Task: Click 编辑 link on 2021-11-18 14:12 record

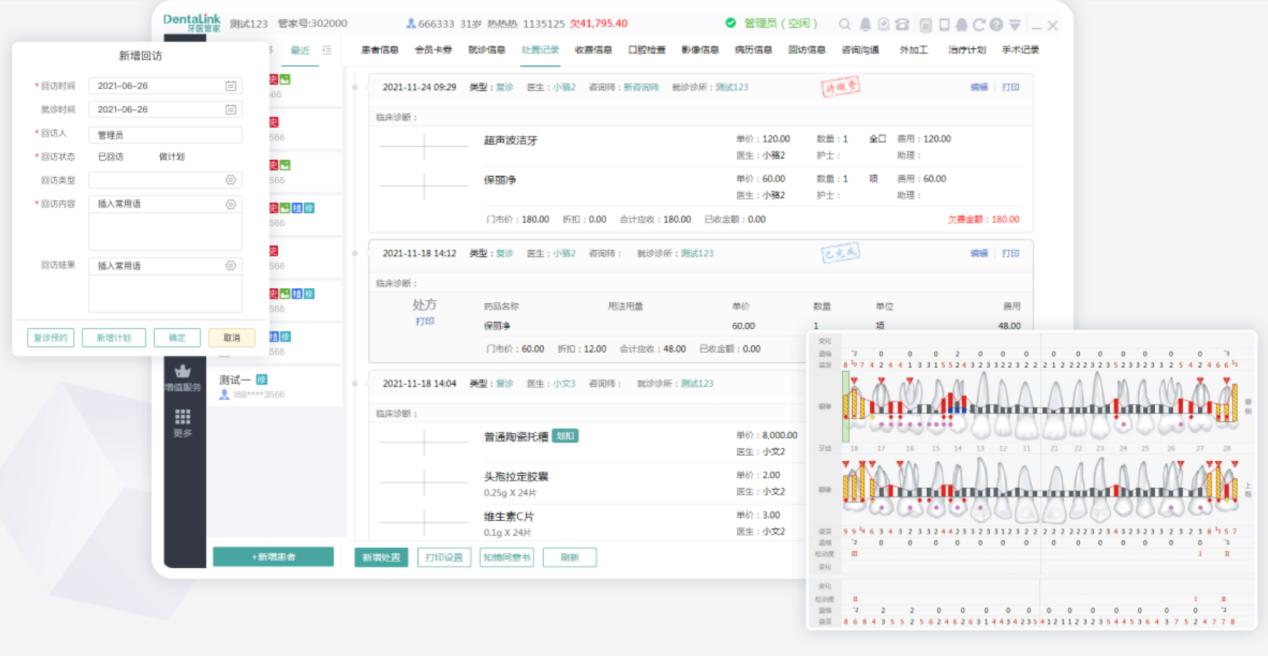Action: click(978, 253)
